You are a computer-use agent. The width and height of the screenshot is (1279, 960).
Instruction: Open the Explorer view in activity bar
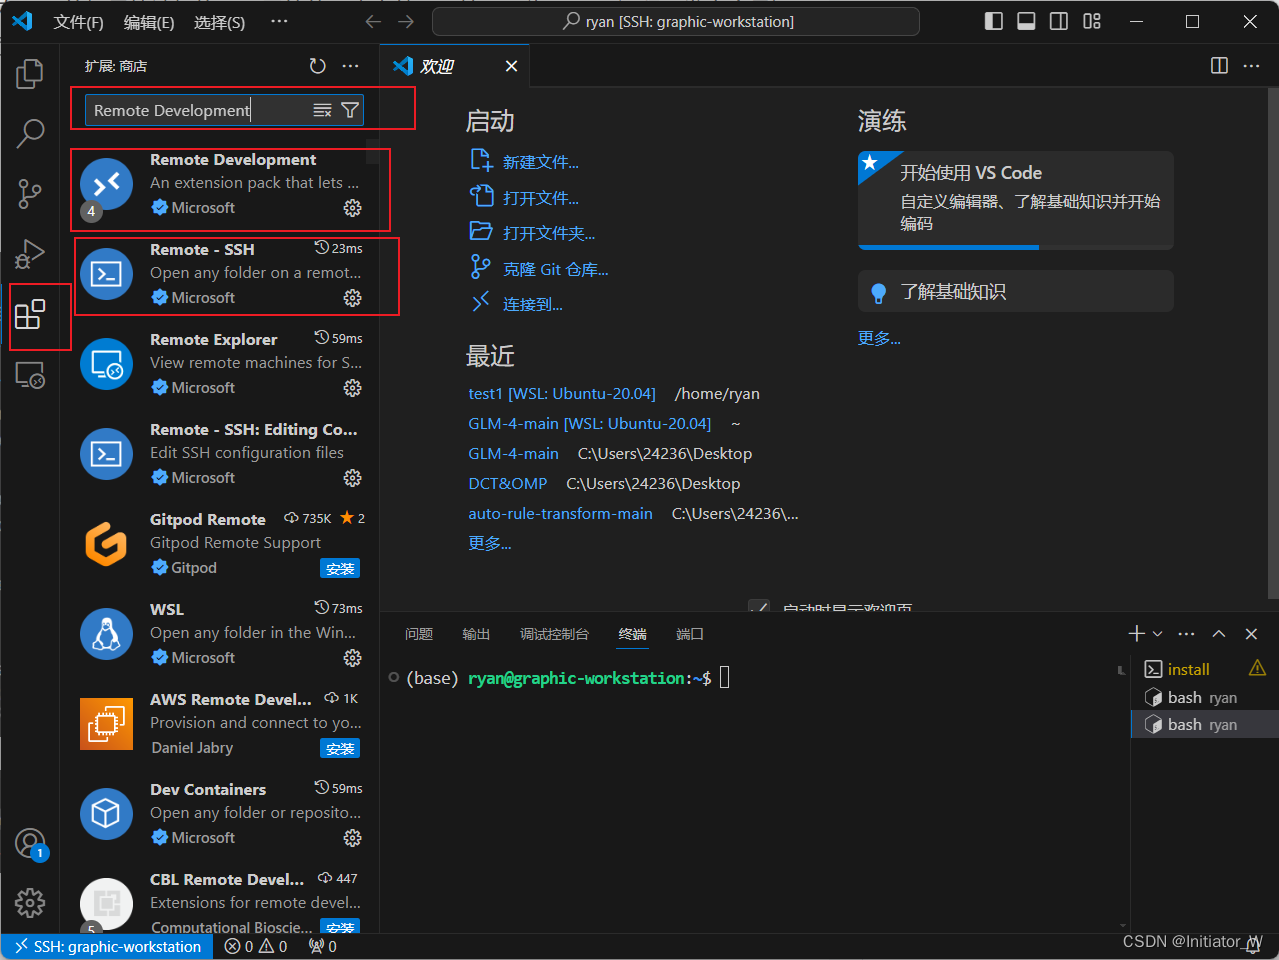(30, 73)
